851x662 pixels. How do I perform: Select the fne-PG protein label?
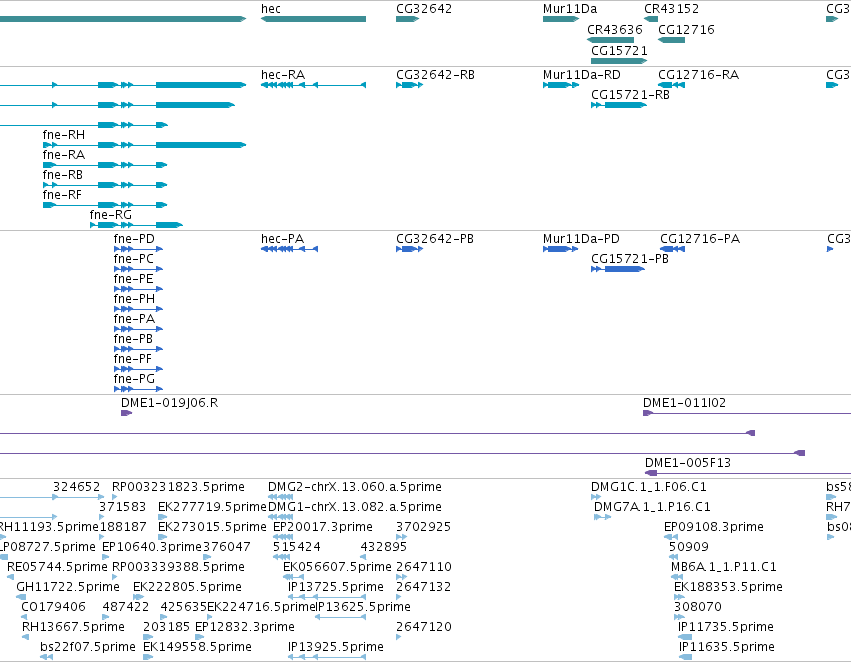pos(134,379)
